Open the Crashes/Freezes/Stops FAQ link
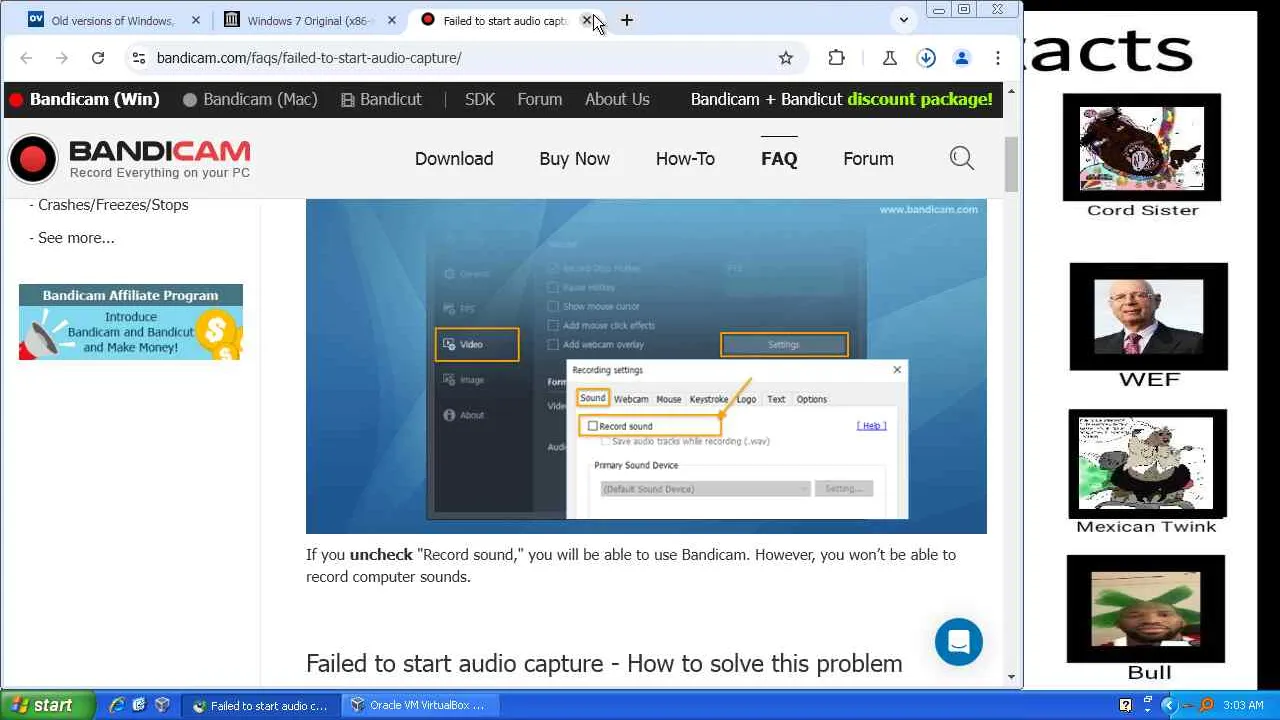 [x=113, y=205]
